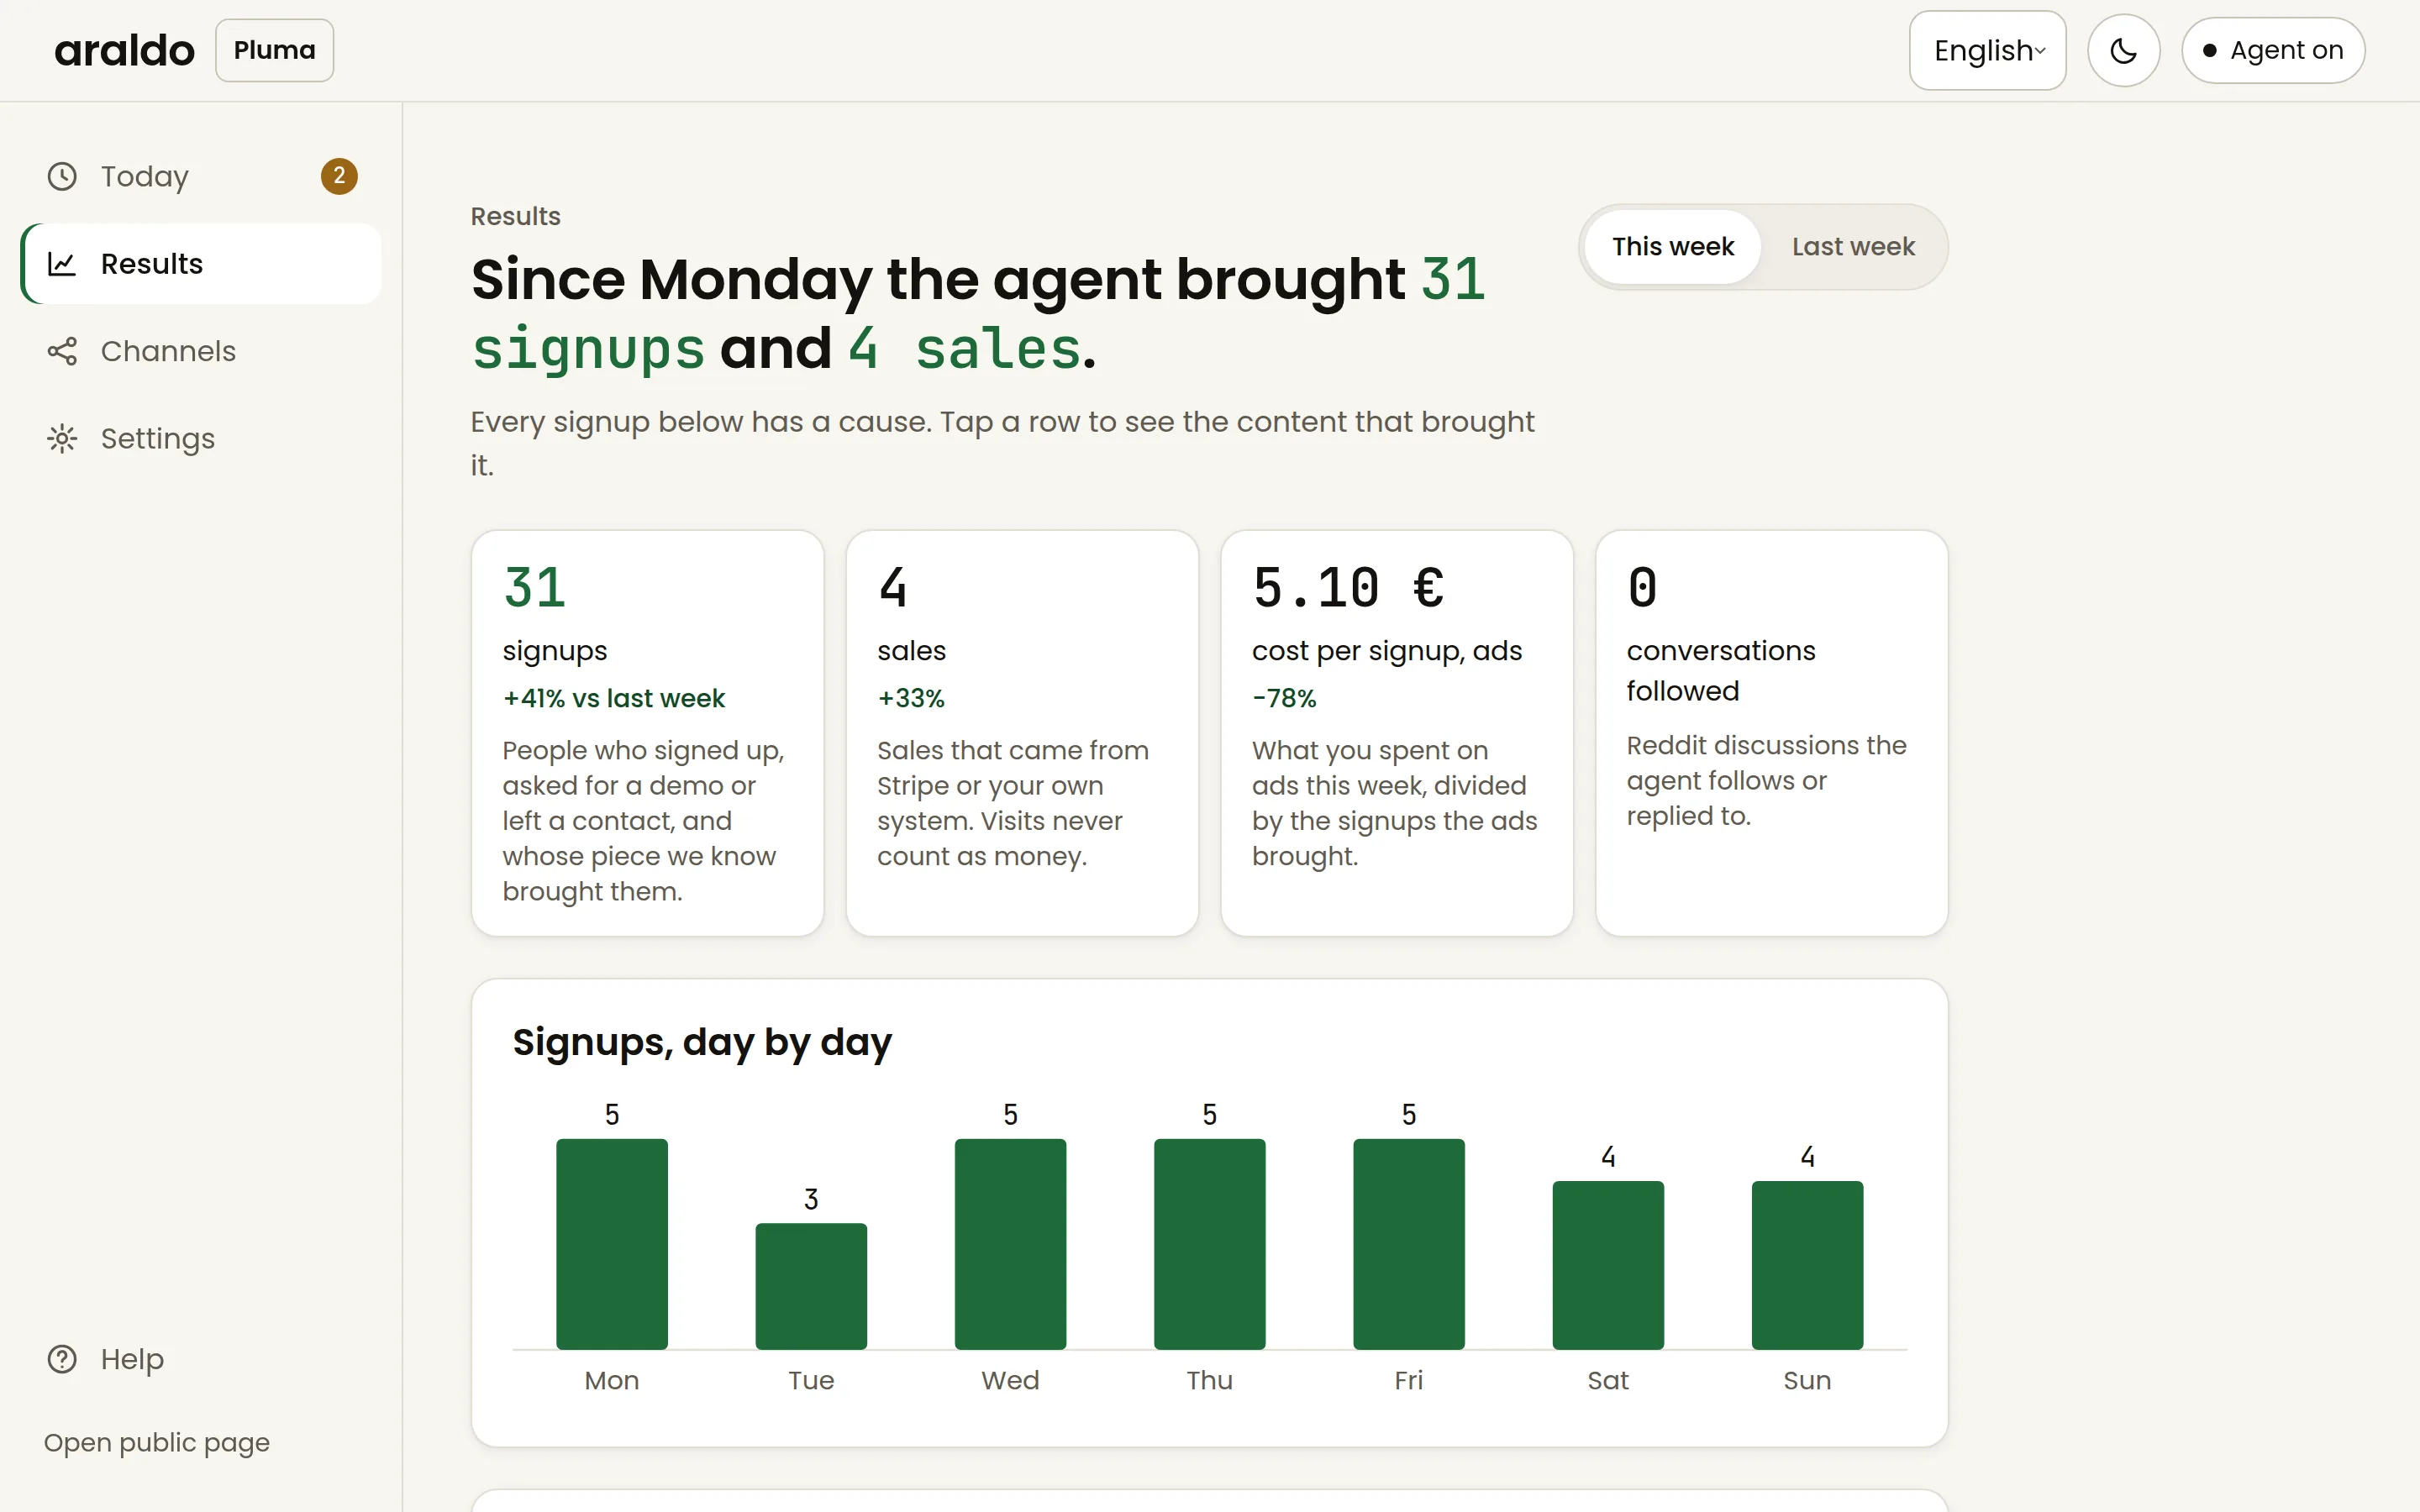
Task: Switch to Last week results
Action: [1853, 247]
